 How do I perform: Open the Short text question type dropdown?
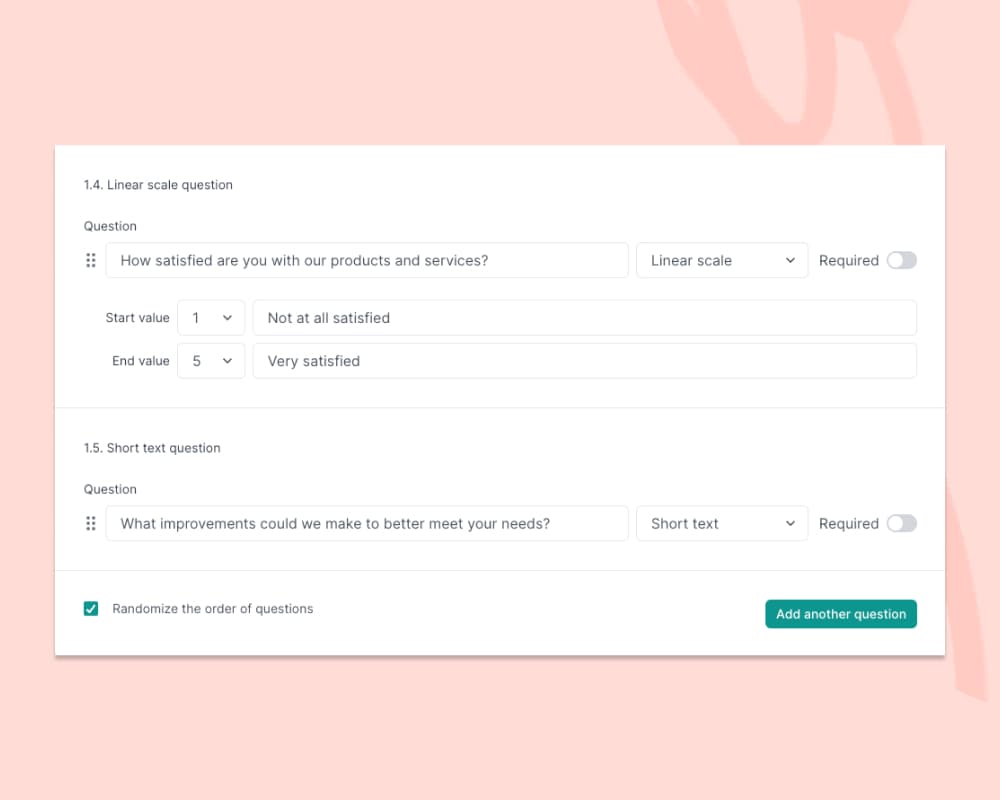pyautogui.click(x=722, y=523)
